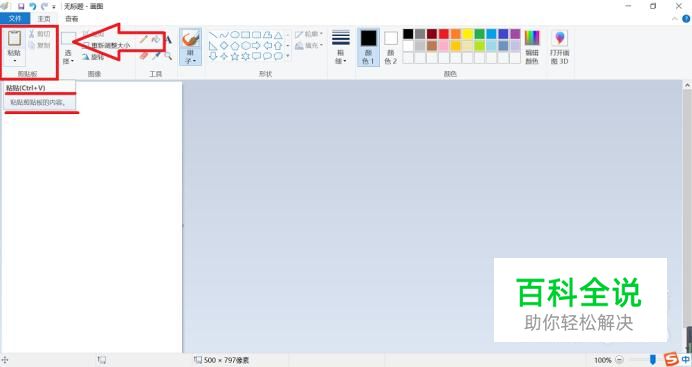Choose the red color swatch

click(x=444, y=34)
